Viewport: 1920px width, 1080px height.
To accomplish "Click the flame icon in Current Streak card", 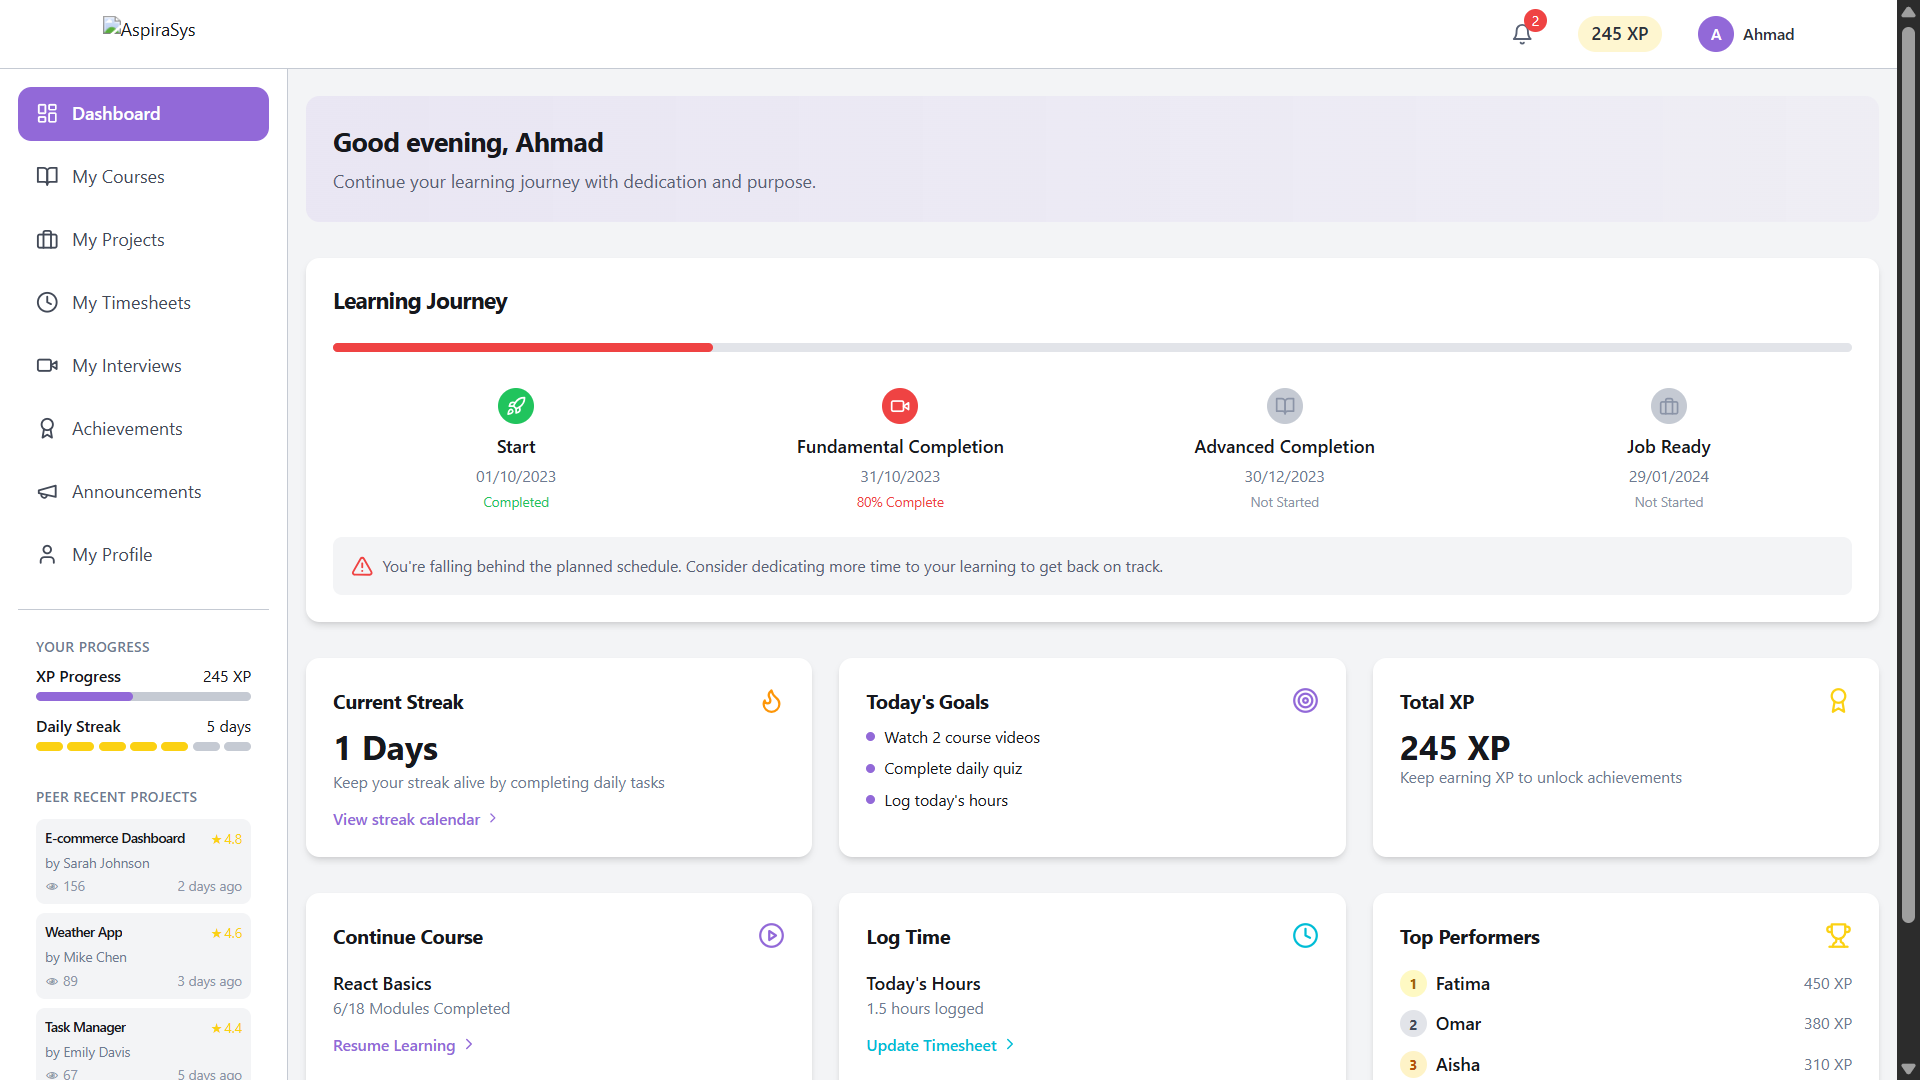I will point(771,701).
